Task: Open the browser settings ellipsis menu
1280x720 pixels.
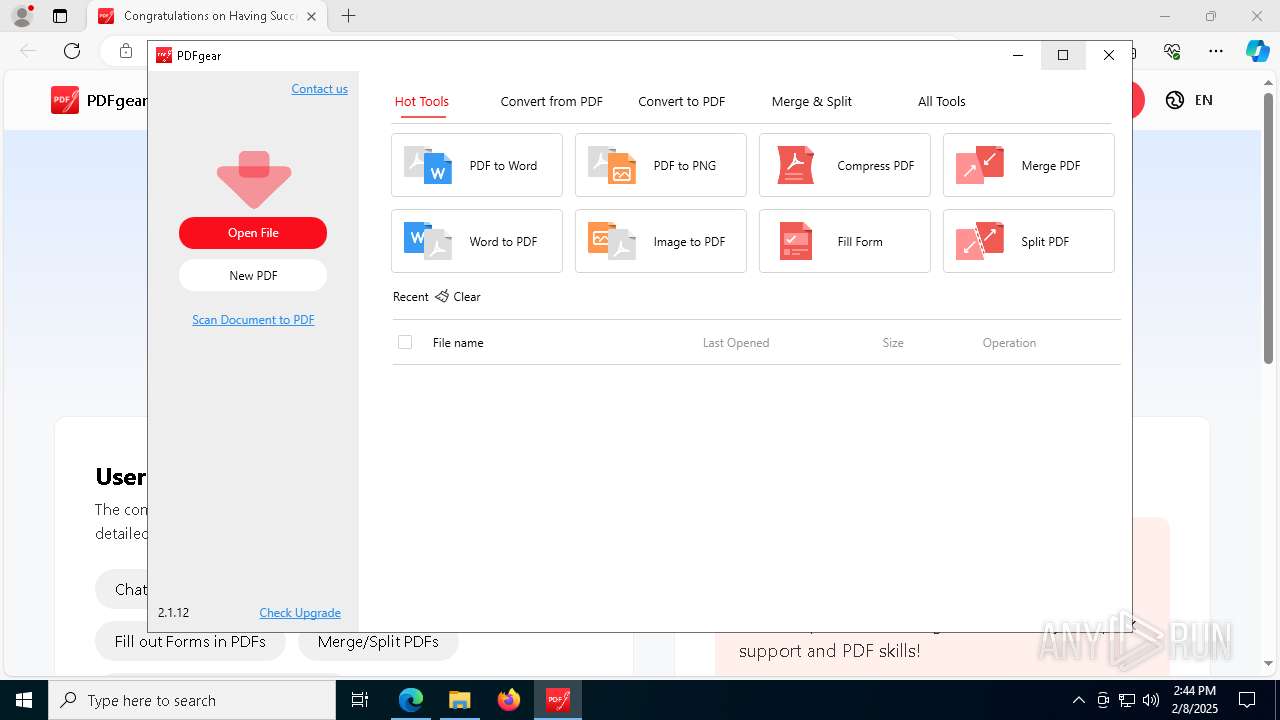Action: [x=1216, y=51]
